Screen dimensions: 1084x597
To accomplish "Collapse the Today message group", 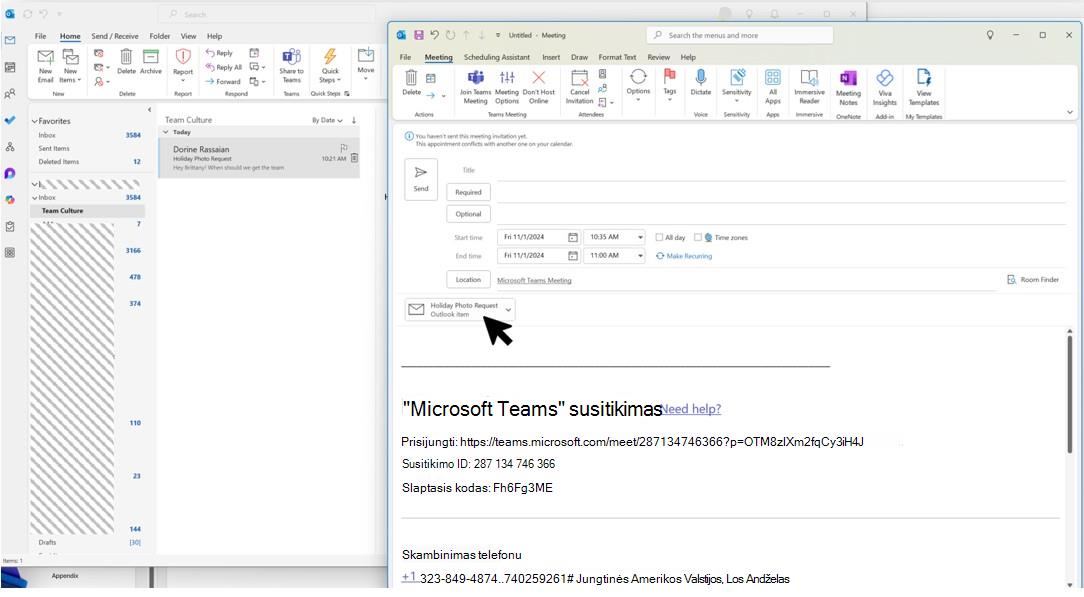I will click(166, 132).
